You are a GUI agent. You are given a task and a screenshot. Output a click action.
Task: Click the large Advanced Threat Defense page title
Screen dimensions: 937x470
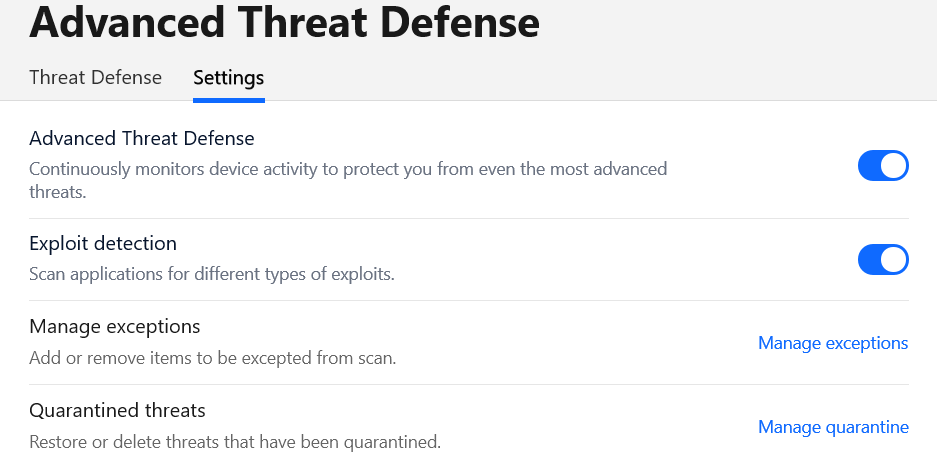tap(284, 22)
